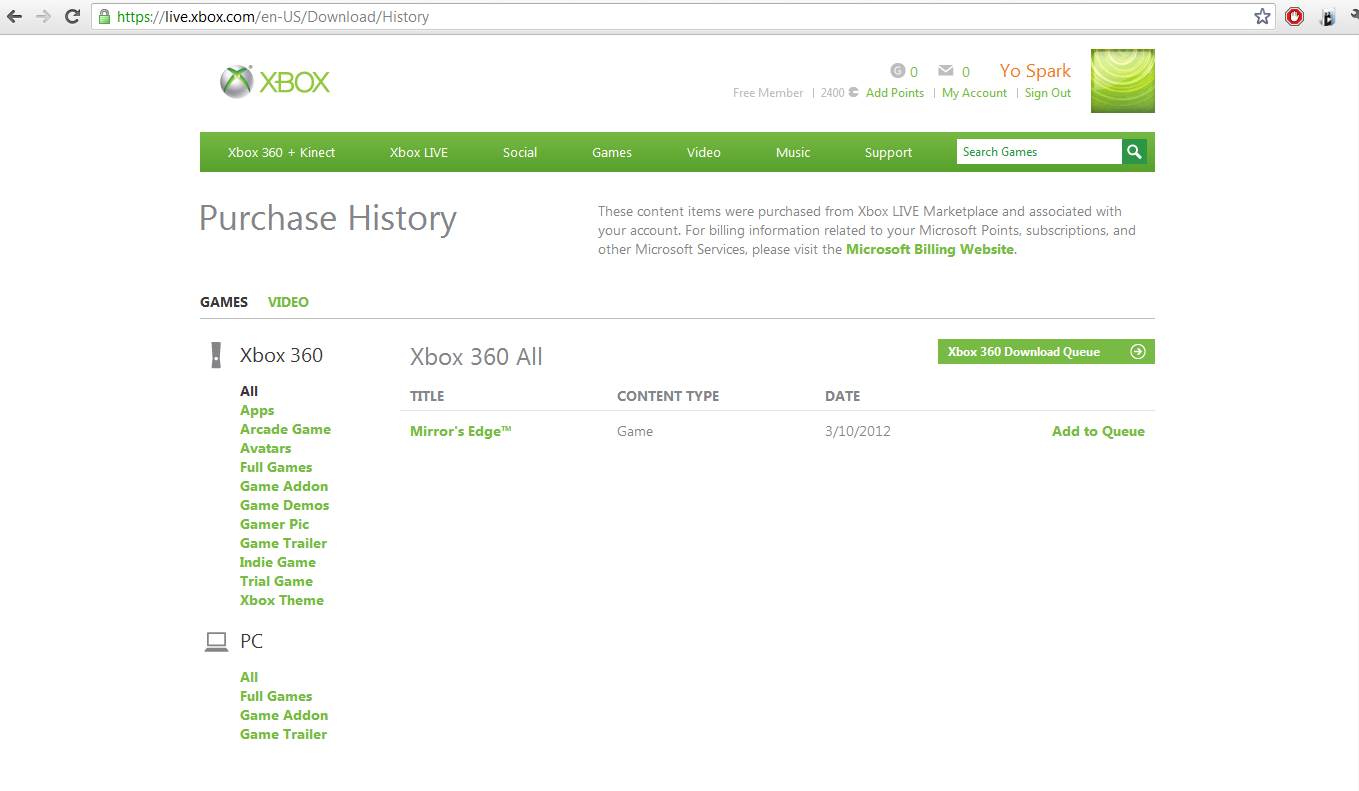Click the gamerscore G icon
The image size is (1359, 791).
[897, 71]
